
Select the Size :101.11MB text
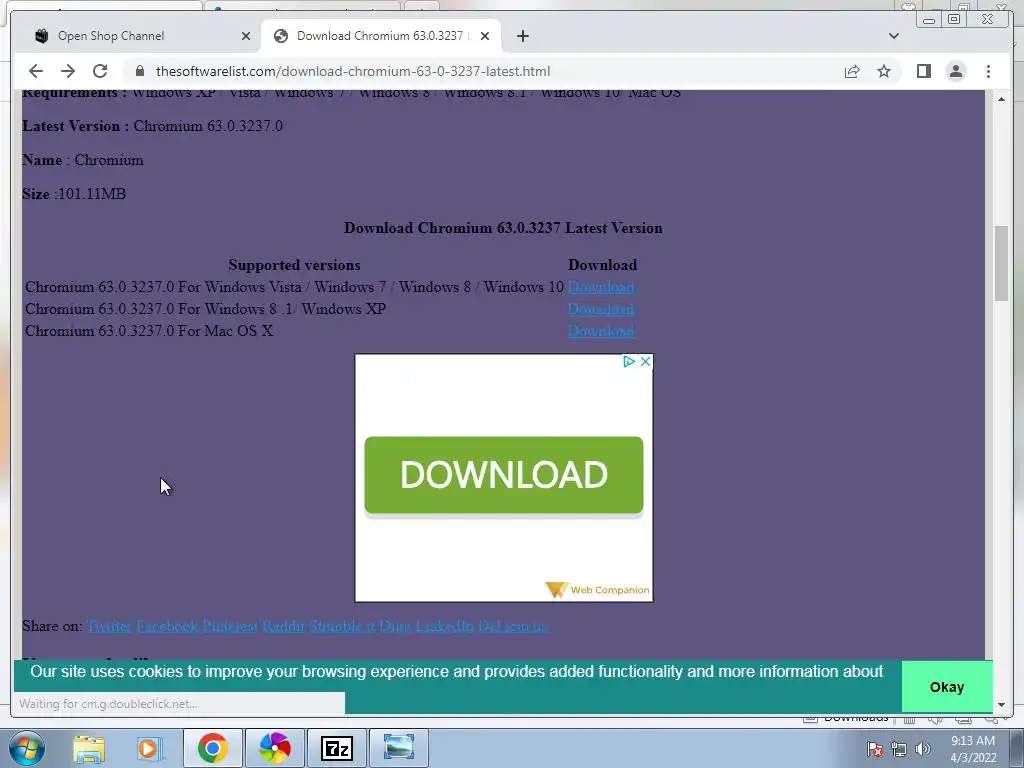click(x=74, y=194)
